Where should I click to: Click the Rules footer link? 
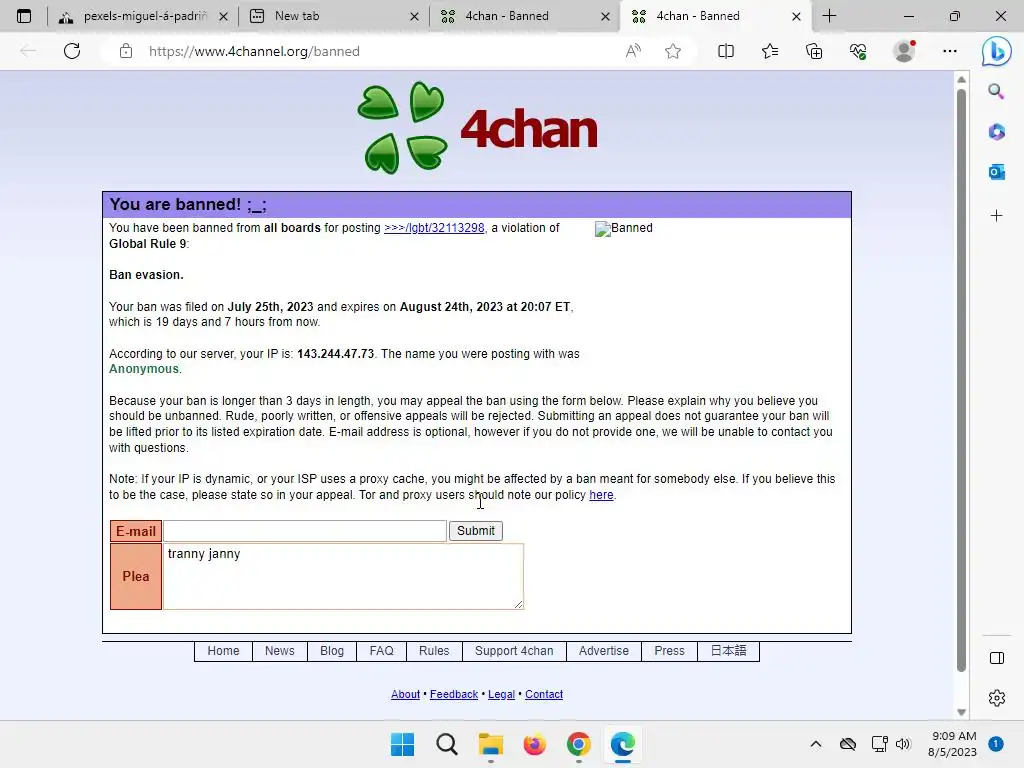coord(434,651)
